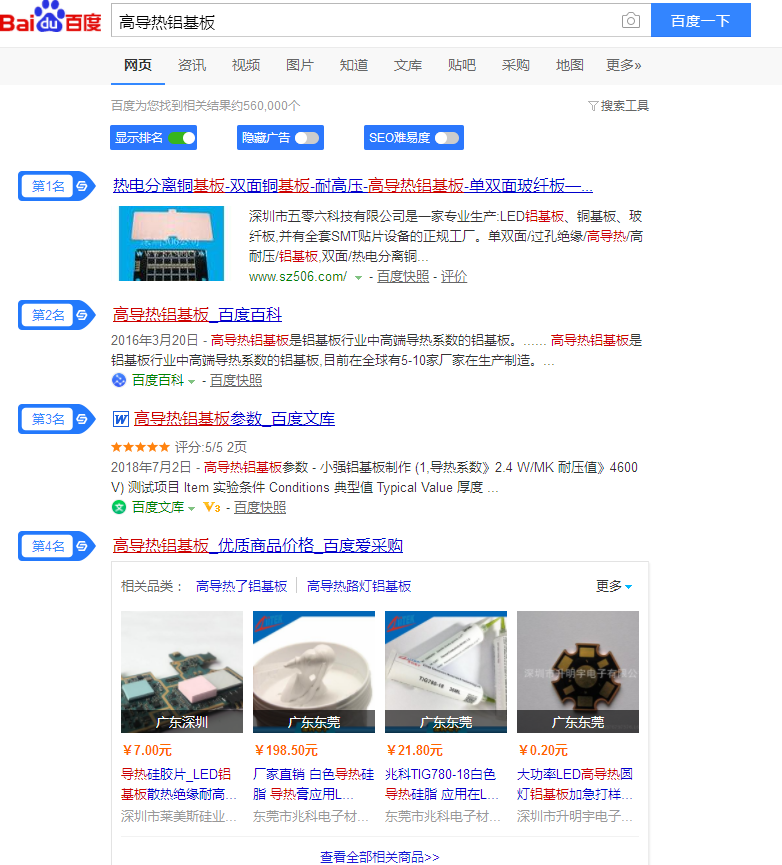The height and width of the screenshot is (865, 782).
Task: Turn on the SEO难易度 switch
Action: [447, 138]
